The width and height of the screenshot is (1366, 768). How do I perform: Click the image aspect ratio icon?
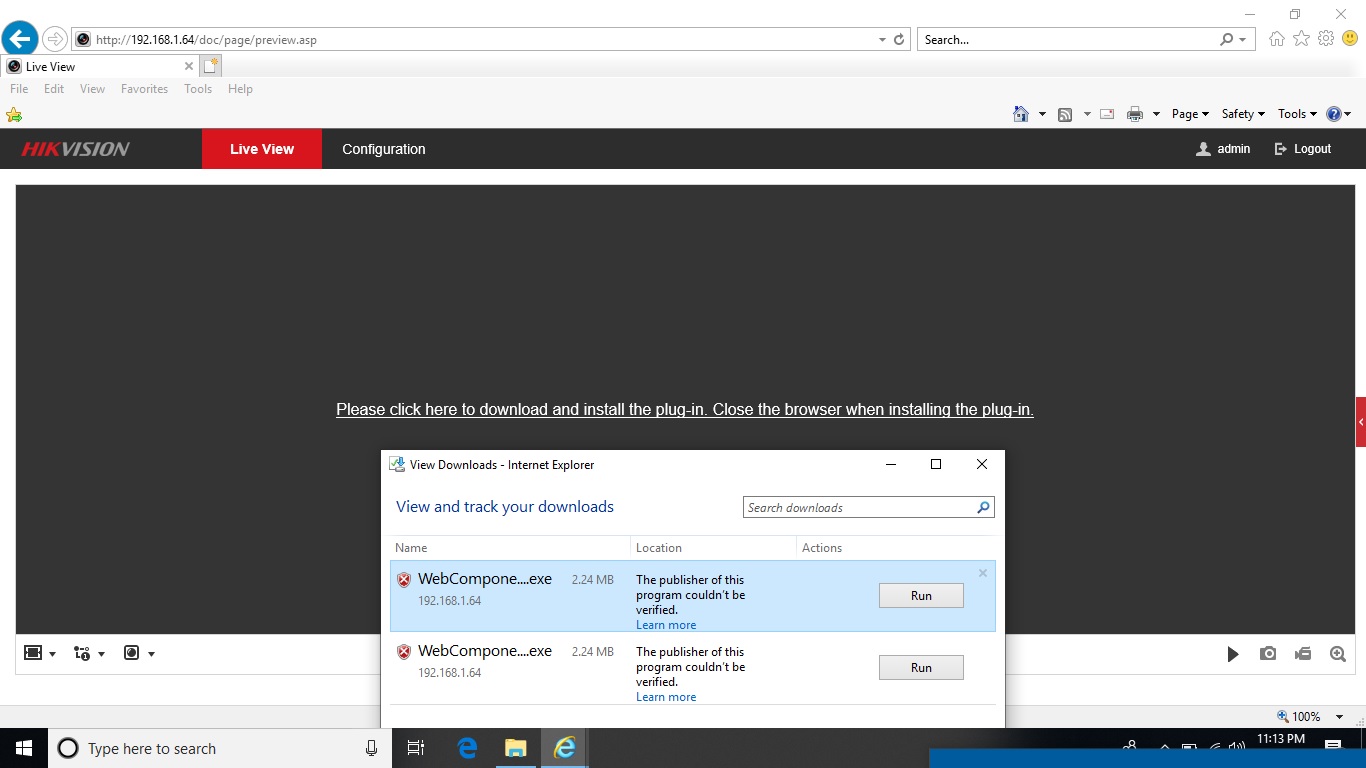coord(133,652)
